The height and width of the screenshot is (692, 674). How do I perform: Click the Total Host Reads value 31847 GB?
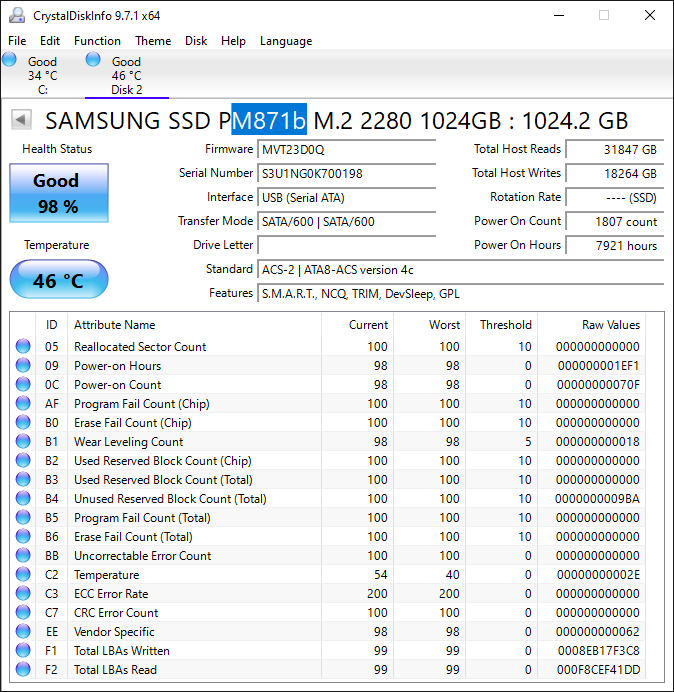[614, 150]
